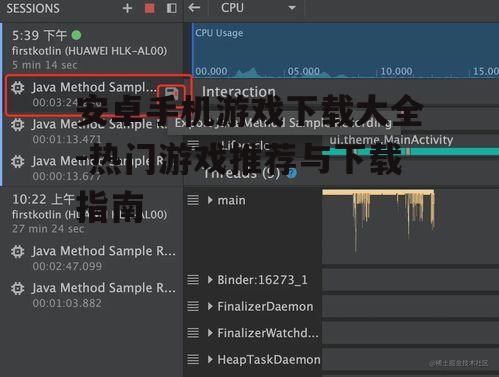Select the 5:39 firstkotlin session
This screenshot has width=499, height=377.
(x=90, y=49)
